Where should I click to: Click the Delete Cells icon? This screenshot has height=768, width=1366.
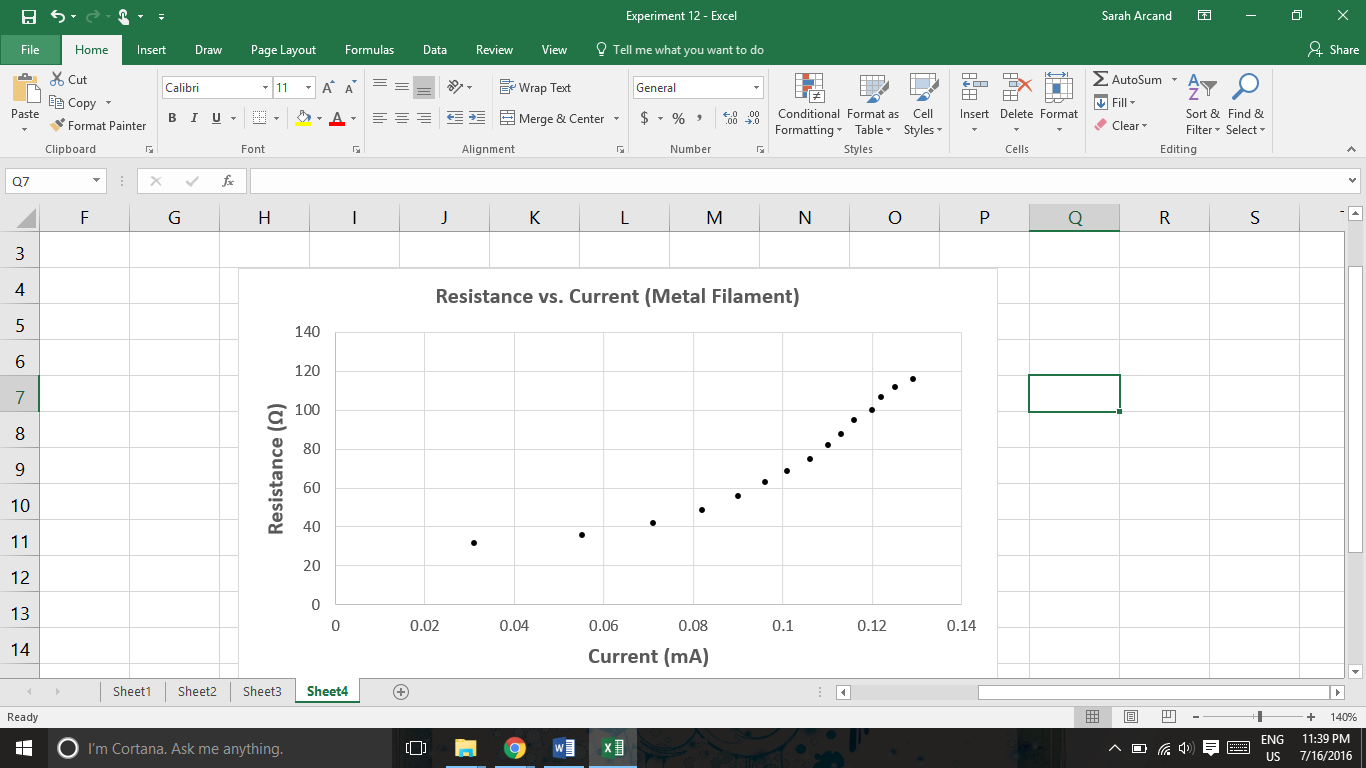click(1016, 88)
